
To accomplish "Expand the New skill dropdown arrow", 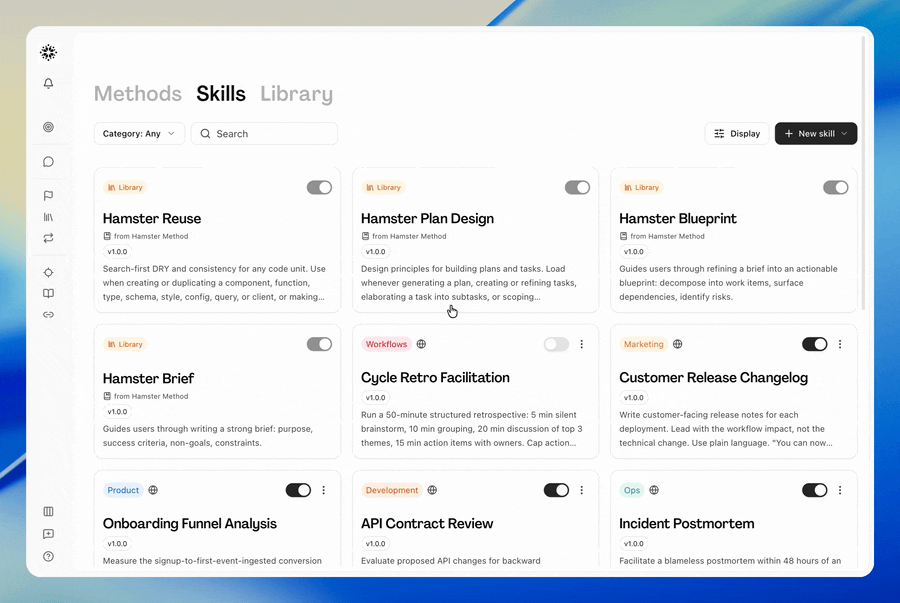I will (x=844, y=134).
